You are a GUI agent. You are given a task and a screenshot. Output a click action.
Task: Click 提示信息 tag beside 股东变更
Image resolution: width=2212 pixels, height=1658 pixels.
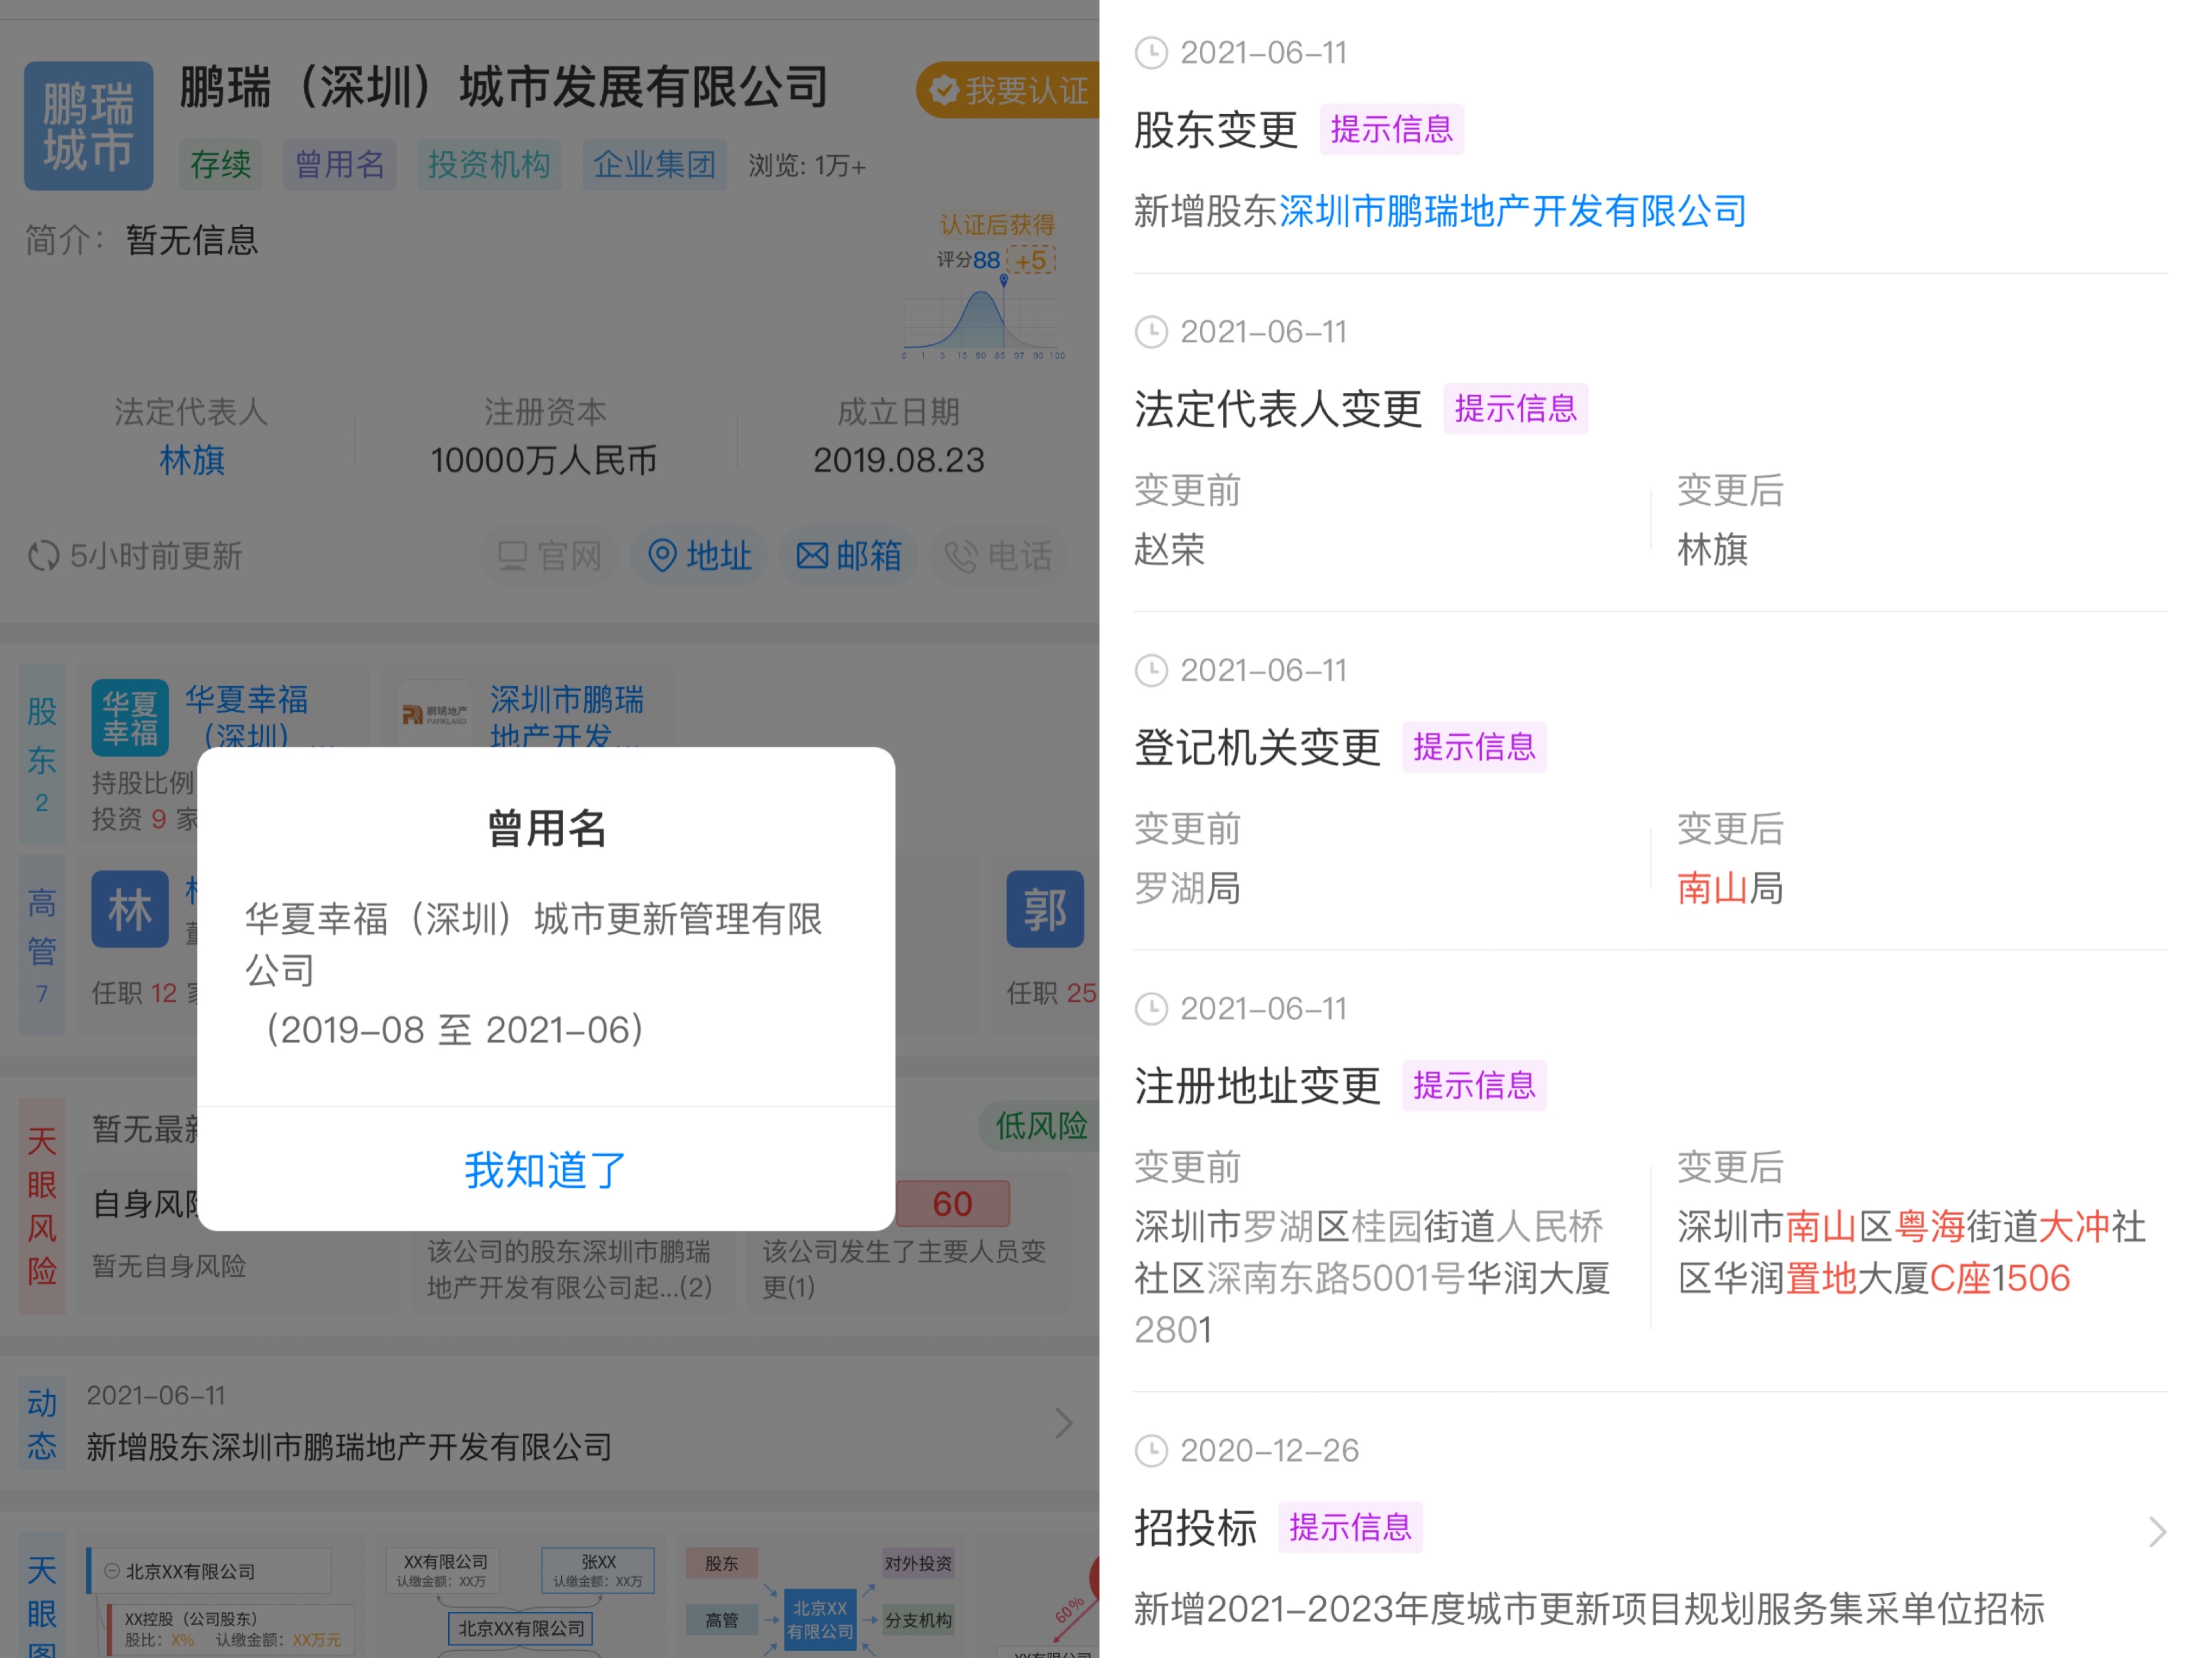point(1392,130)
